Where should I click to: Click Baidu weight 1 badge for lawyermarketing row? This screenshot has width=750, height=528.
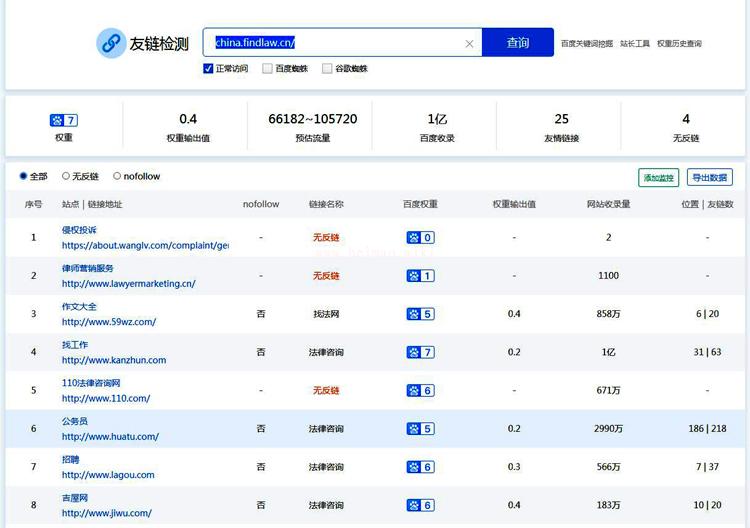pyautogui.click(x=420, y=276)
